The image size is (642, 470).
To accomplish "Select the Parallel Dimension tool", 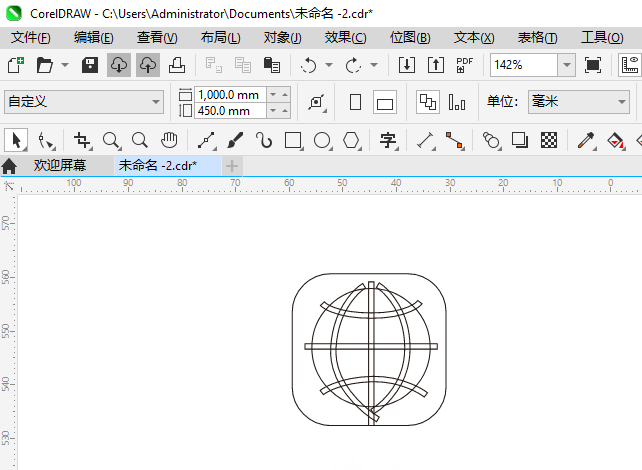I will pos(425,140).
